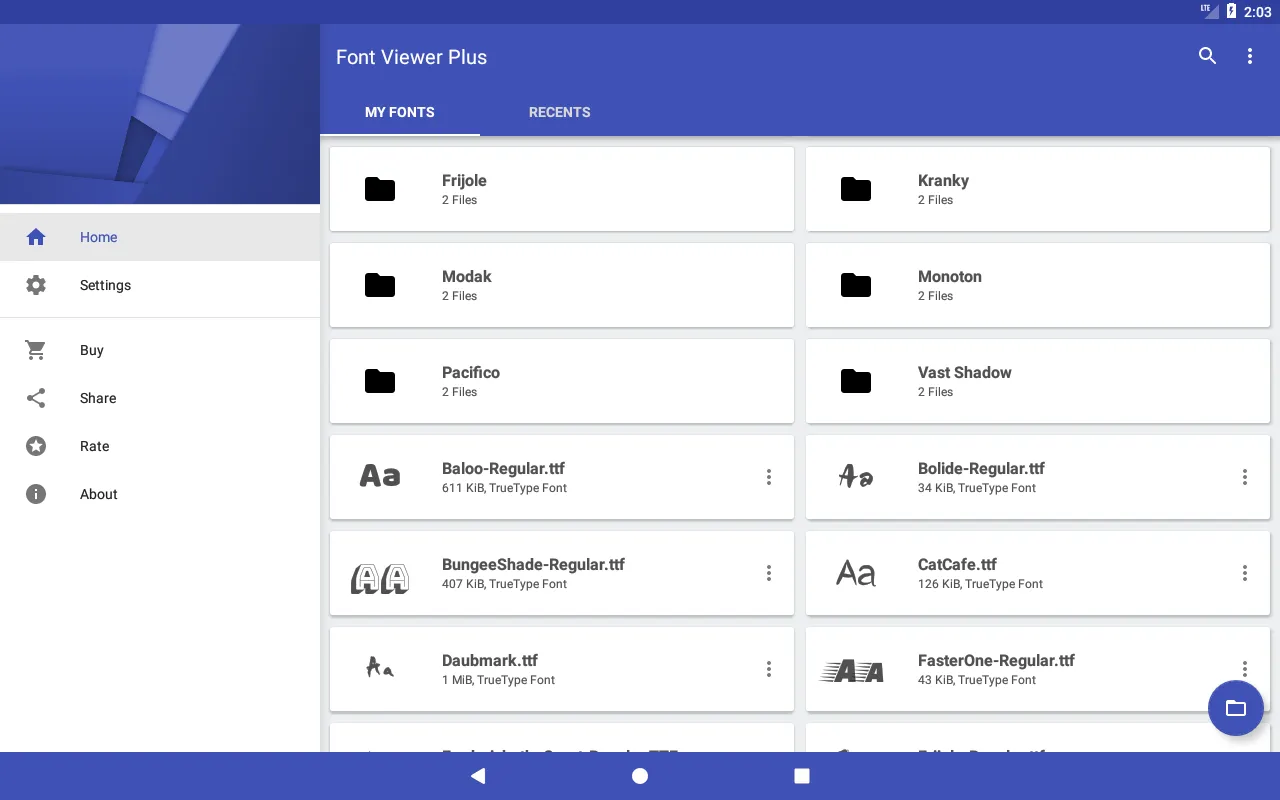Screen dimensions: 1280x800
Task: Click "611 KiB, TrueType Font" text
Action: (504, 488)
